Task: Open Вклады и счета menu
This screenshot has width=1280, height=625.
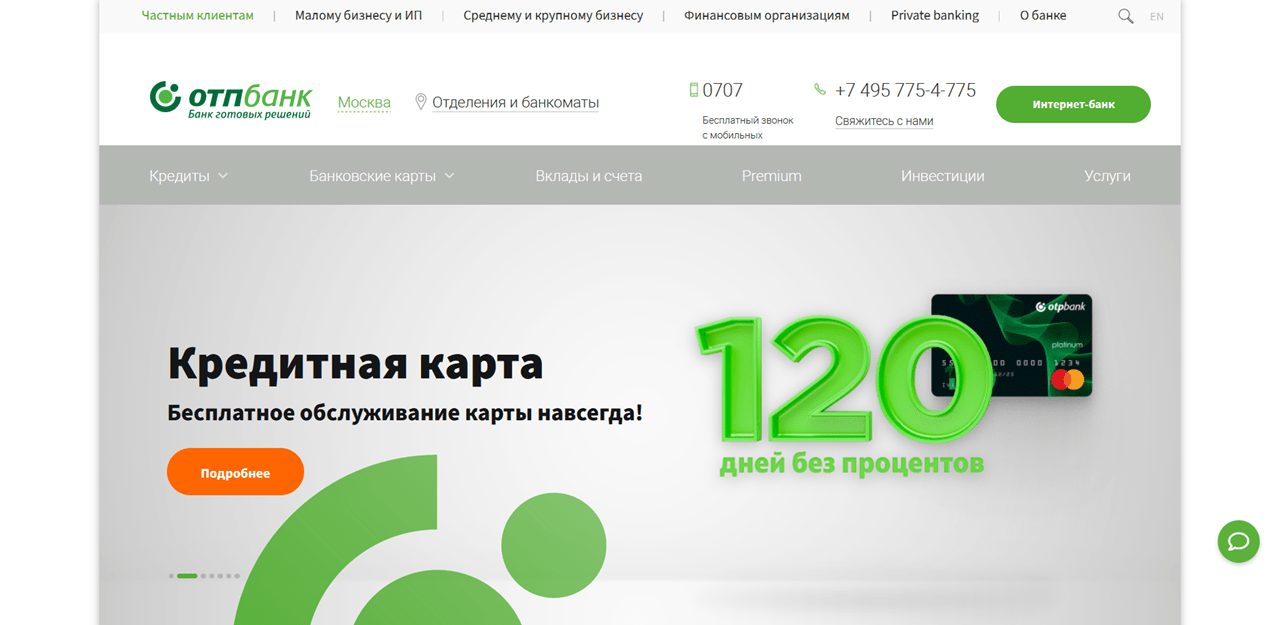Action: (589, 176)
